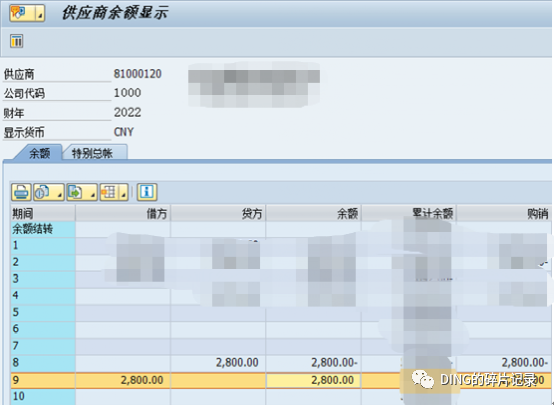The image size is (554, 405).
Task: Select period row 2
Action: pyautogui.click(x=43, y=262)
